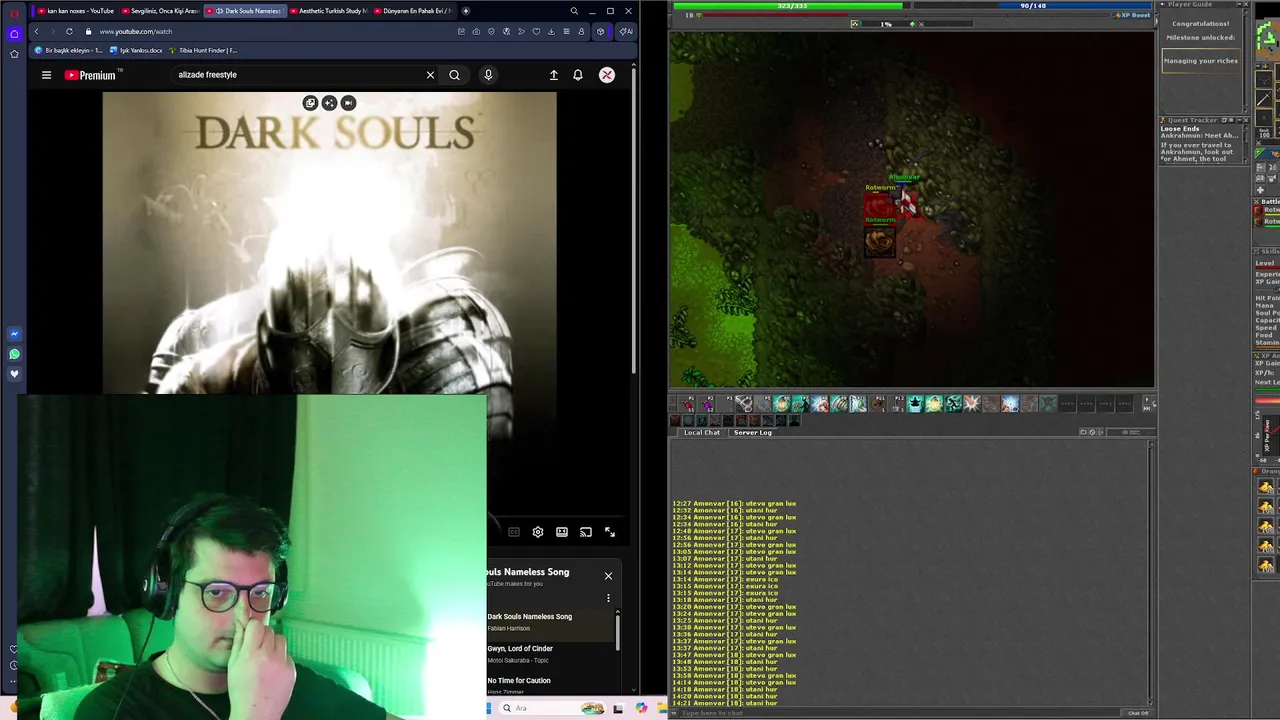This screenshot has height=720, width=1280.
Task: Open the 'Tibia Hunt Finder' bookmark
Action: click(x=204, y=50)
